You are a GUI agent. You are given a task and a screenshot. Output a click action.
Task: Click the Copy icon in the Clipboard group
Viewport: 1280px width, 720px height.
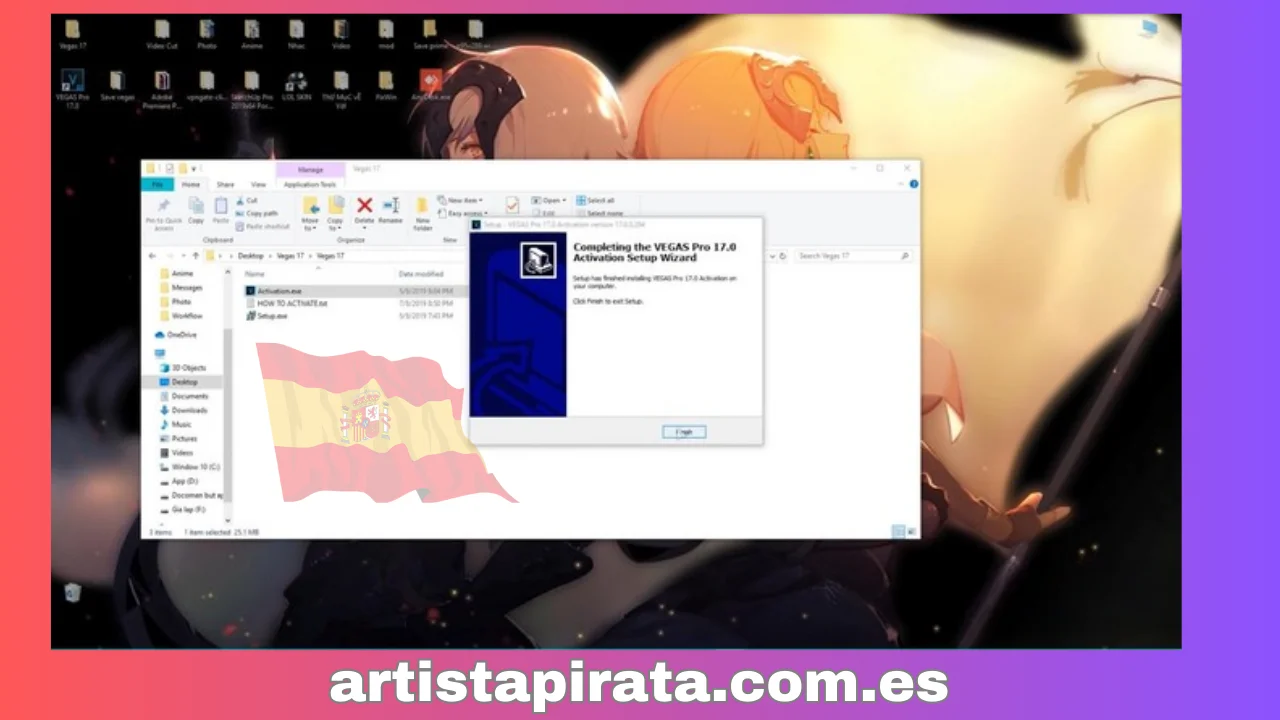(x=196, y=205)
